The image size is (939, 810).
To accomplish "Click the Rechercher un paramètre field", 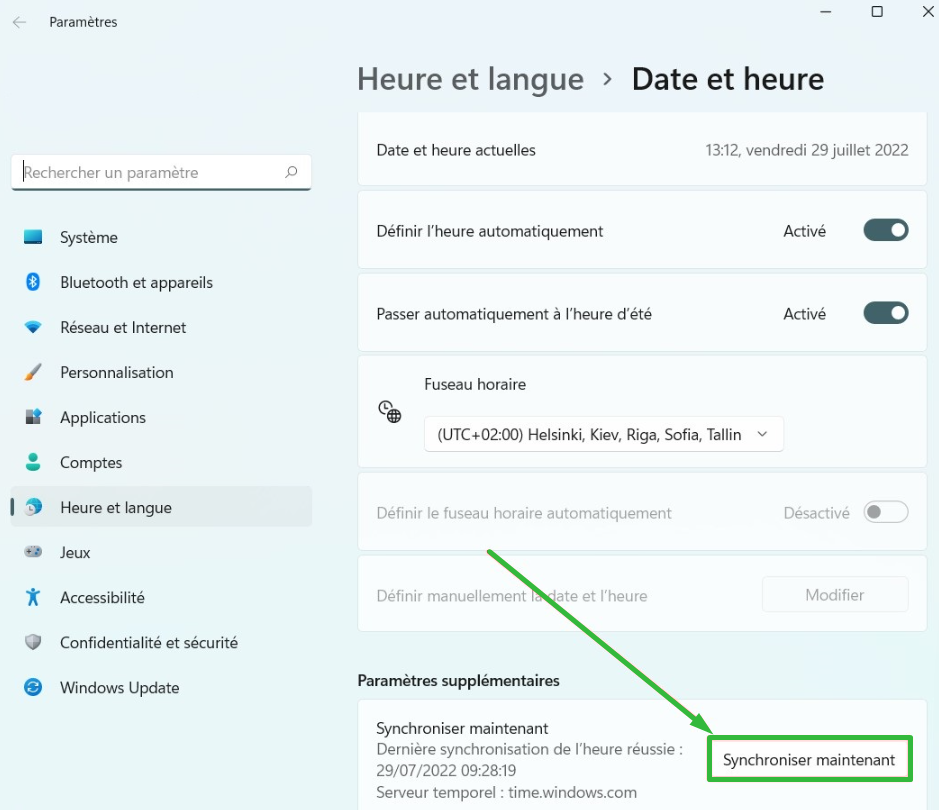I will coord(161,172).
